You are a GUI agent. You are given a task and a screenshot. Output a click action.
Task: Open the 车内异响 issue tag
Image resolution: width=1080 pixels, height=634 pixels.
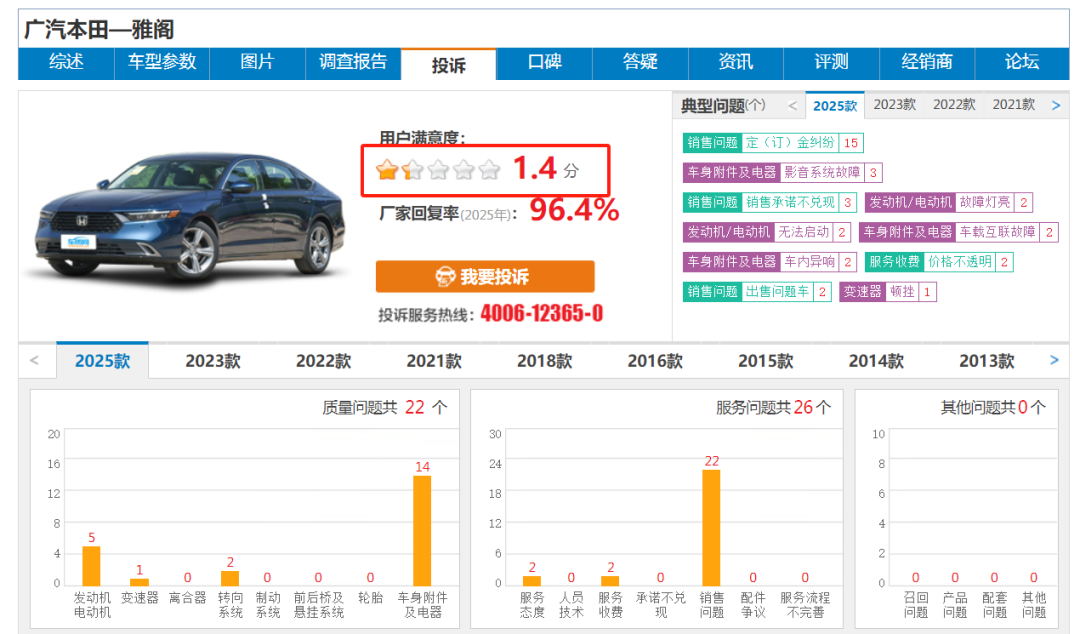[770, 262]
